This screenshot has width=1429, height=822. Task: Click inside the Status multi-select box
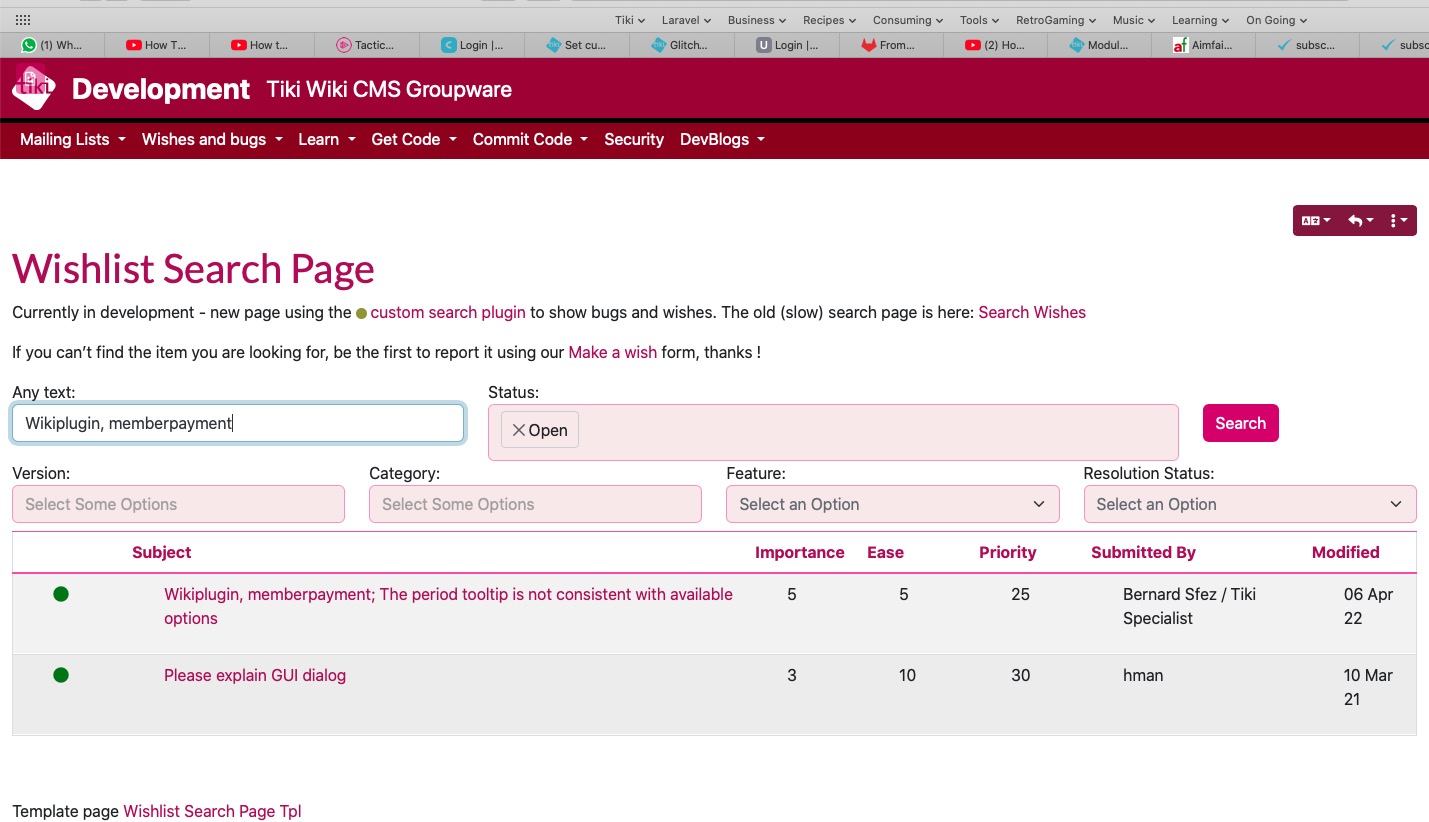point(833,432)
